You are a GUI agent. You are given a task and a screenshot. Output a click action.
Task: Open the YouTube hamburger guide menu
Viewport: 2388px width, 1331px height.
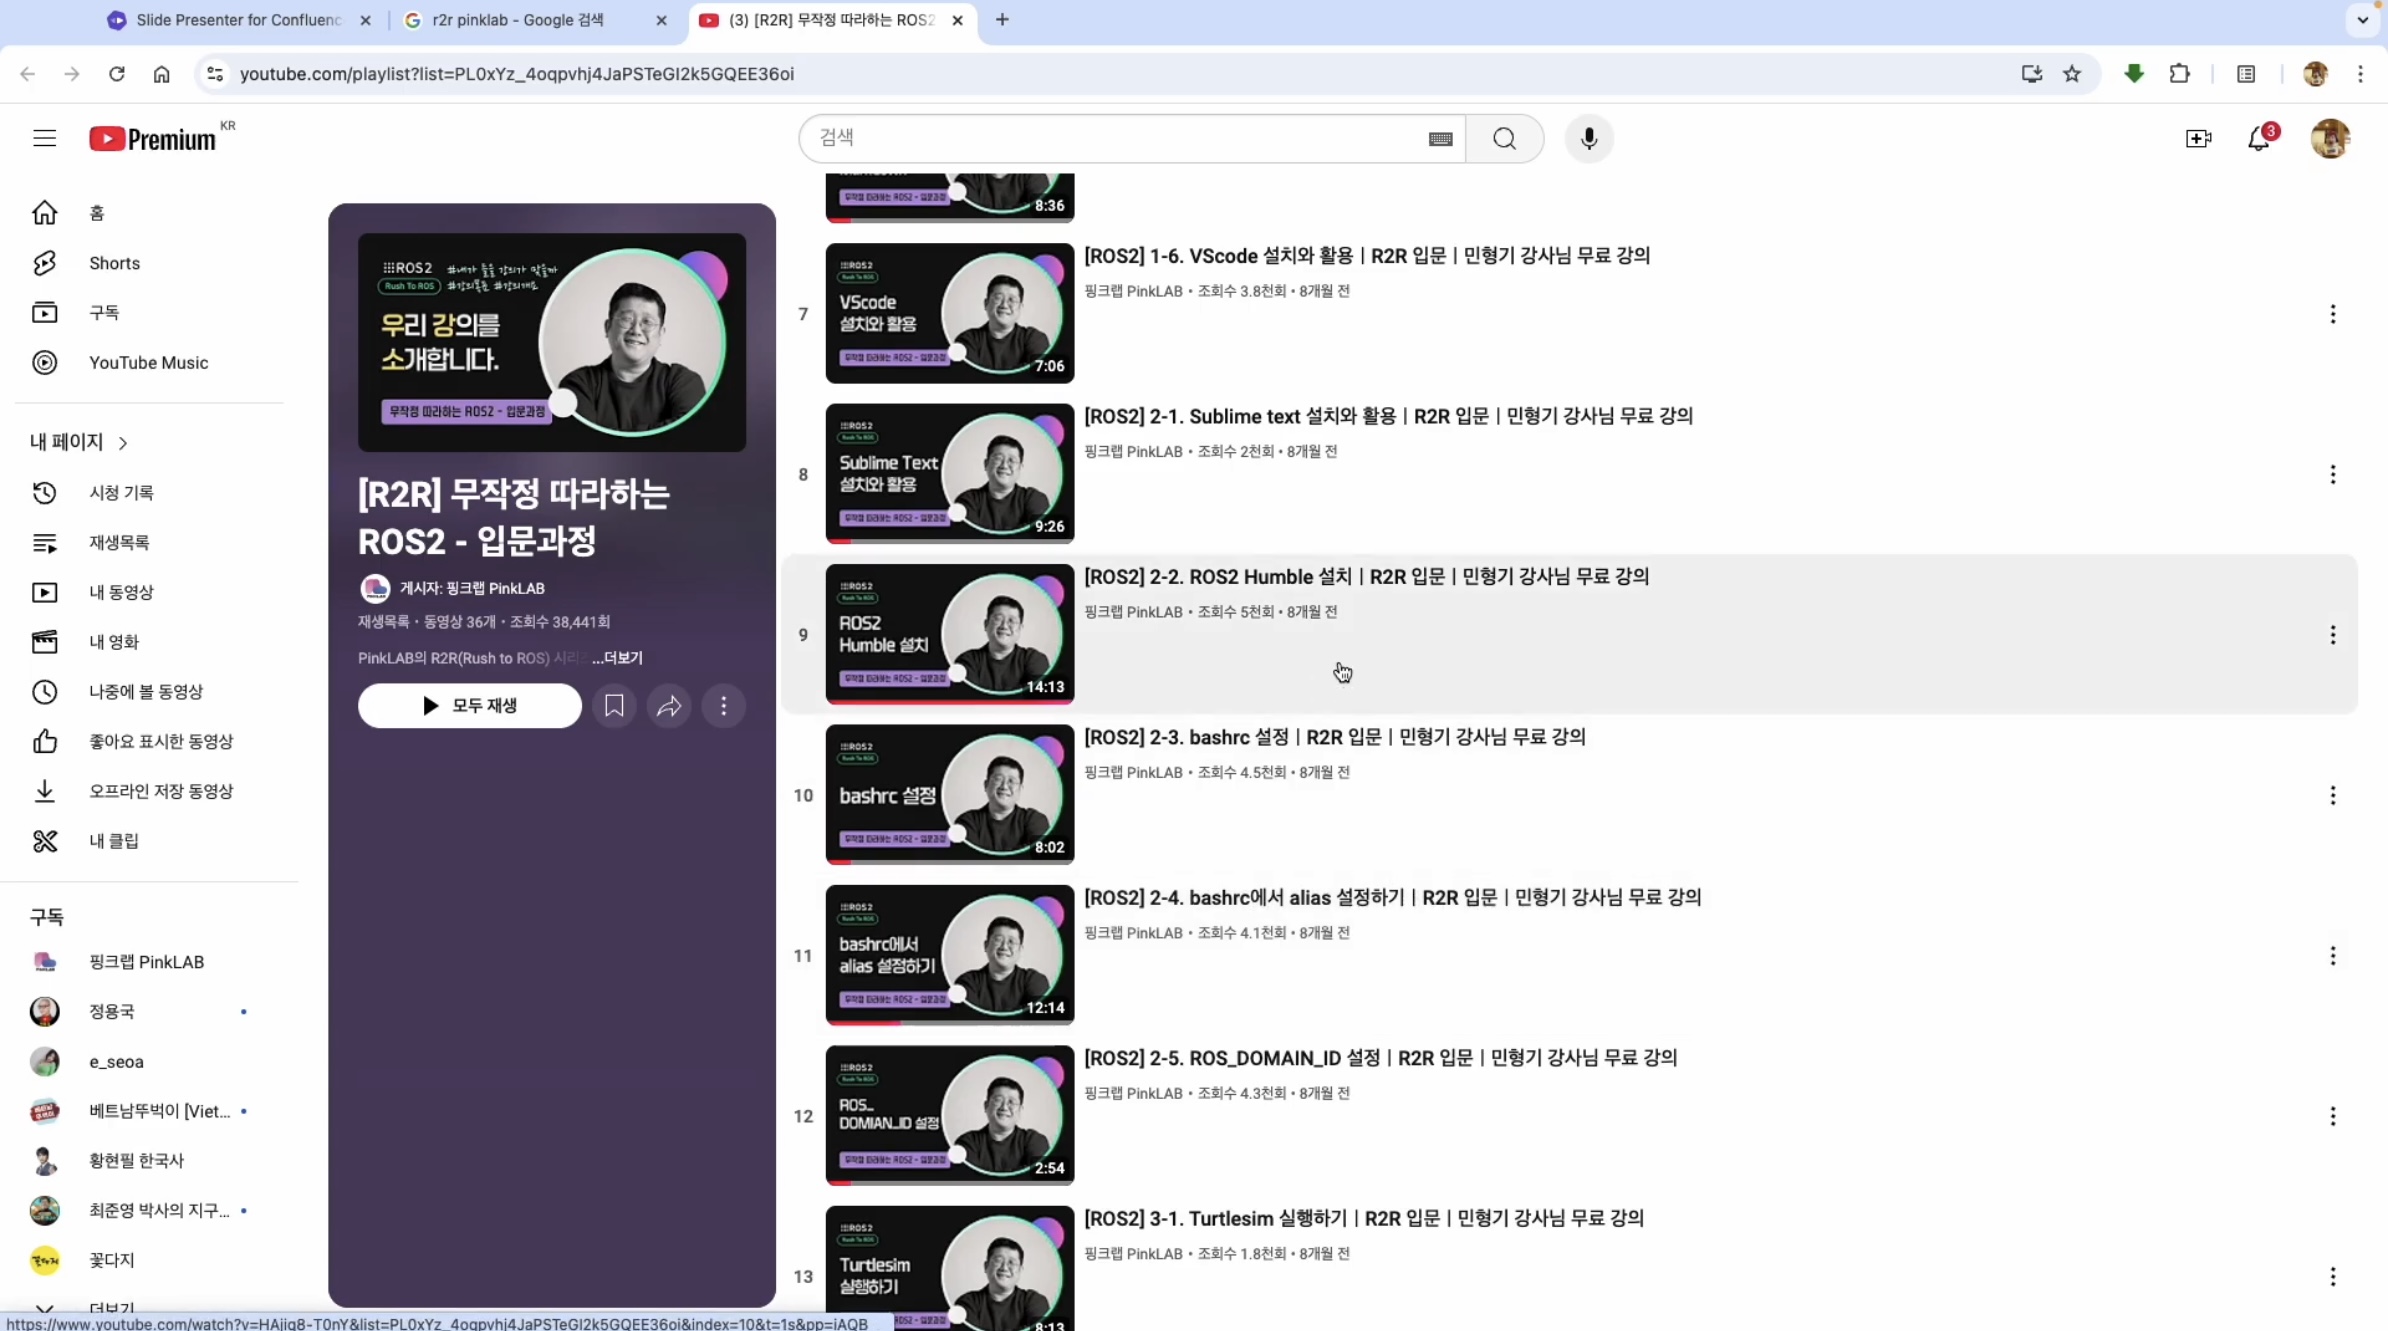click(44, 138)
